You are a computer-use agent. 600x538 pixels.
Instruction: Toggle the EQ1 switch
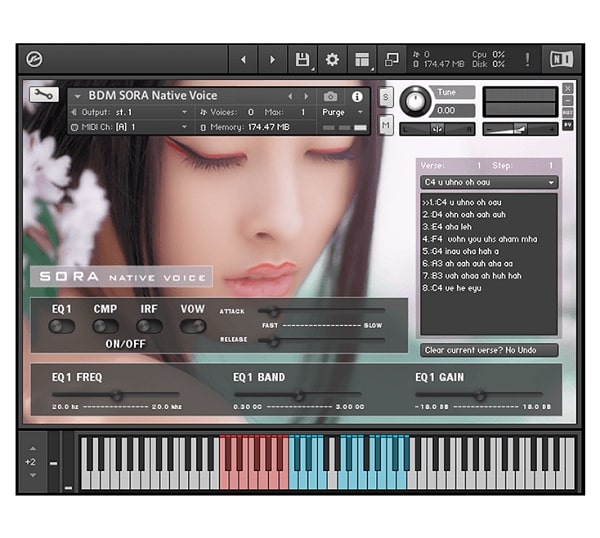point(62,326)
